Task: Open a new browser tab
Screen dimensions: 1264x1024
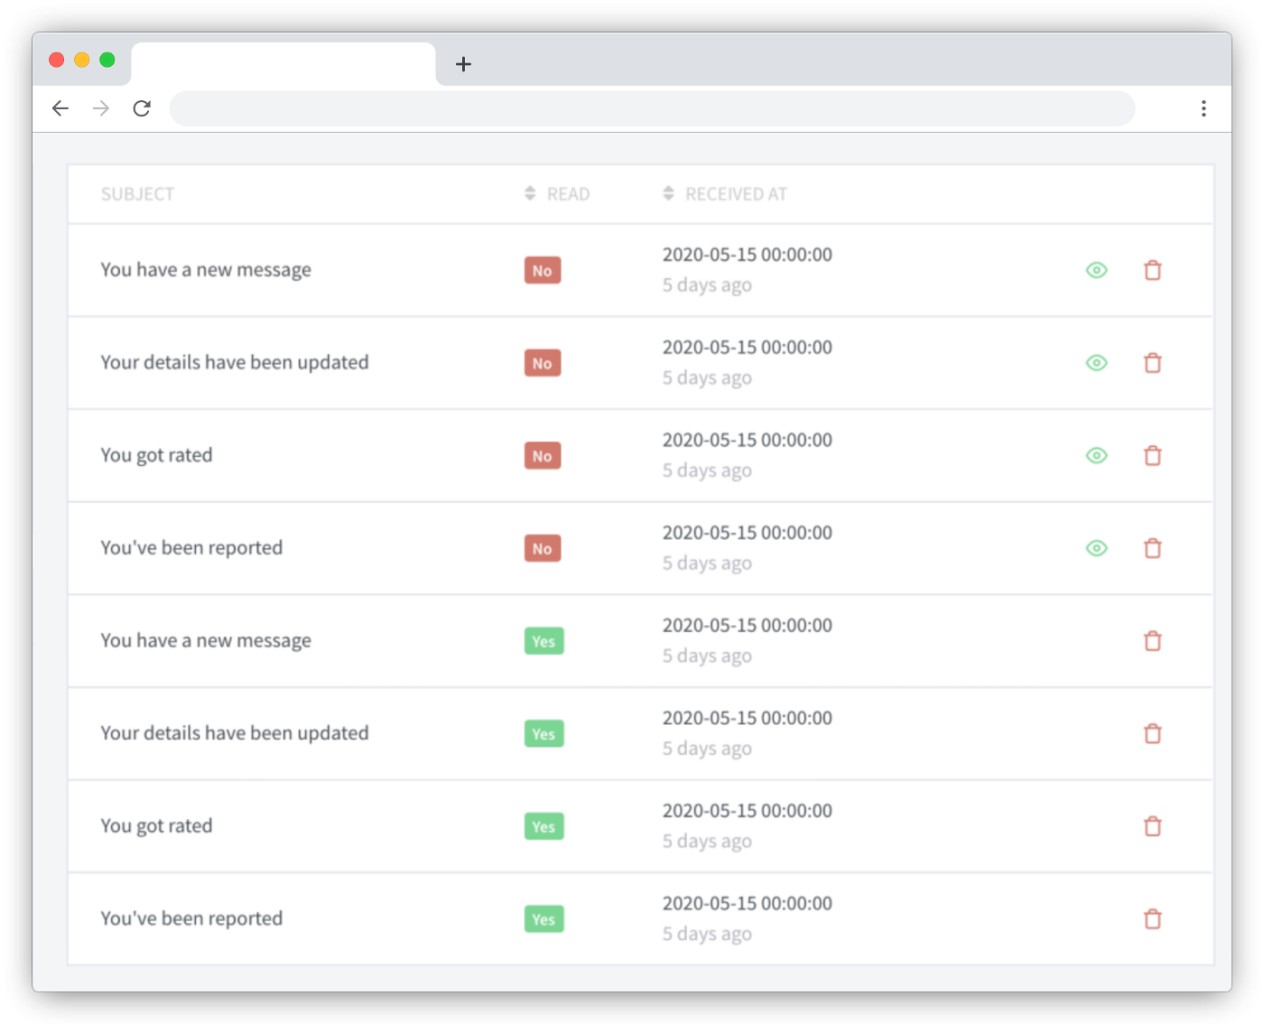Action: 463,64
